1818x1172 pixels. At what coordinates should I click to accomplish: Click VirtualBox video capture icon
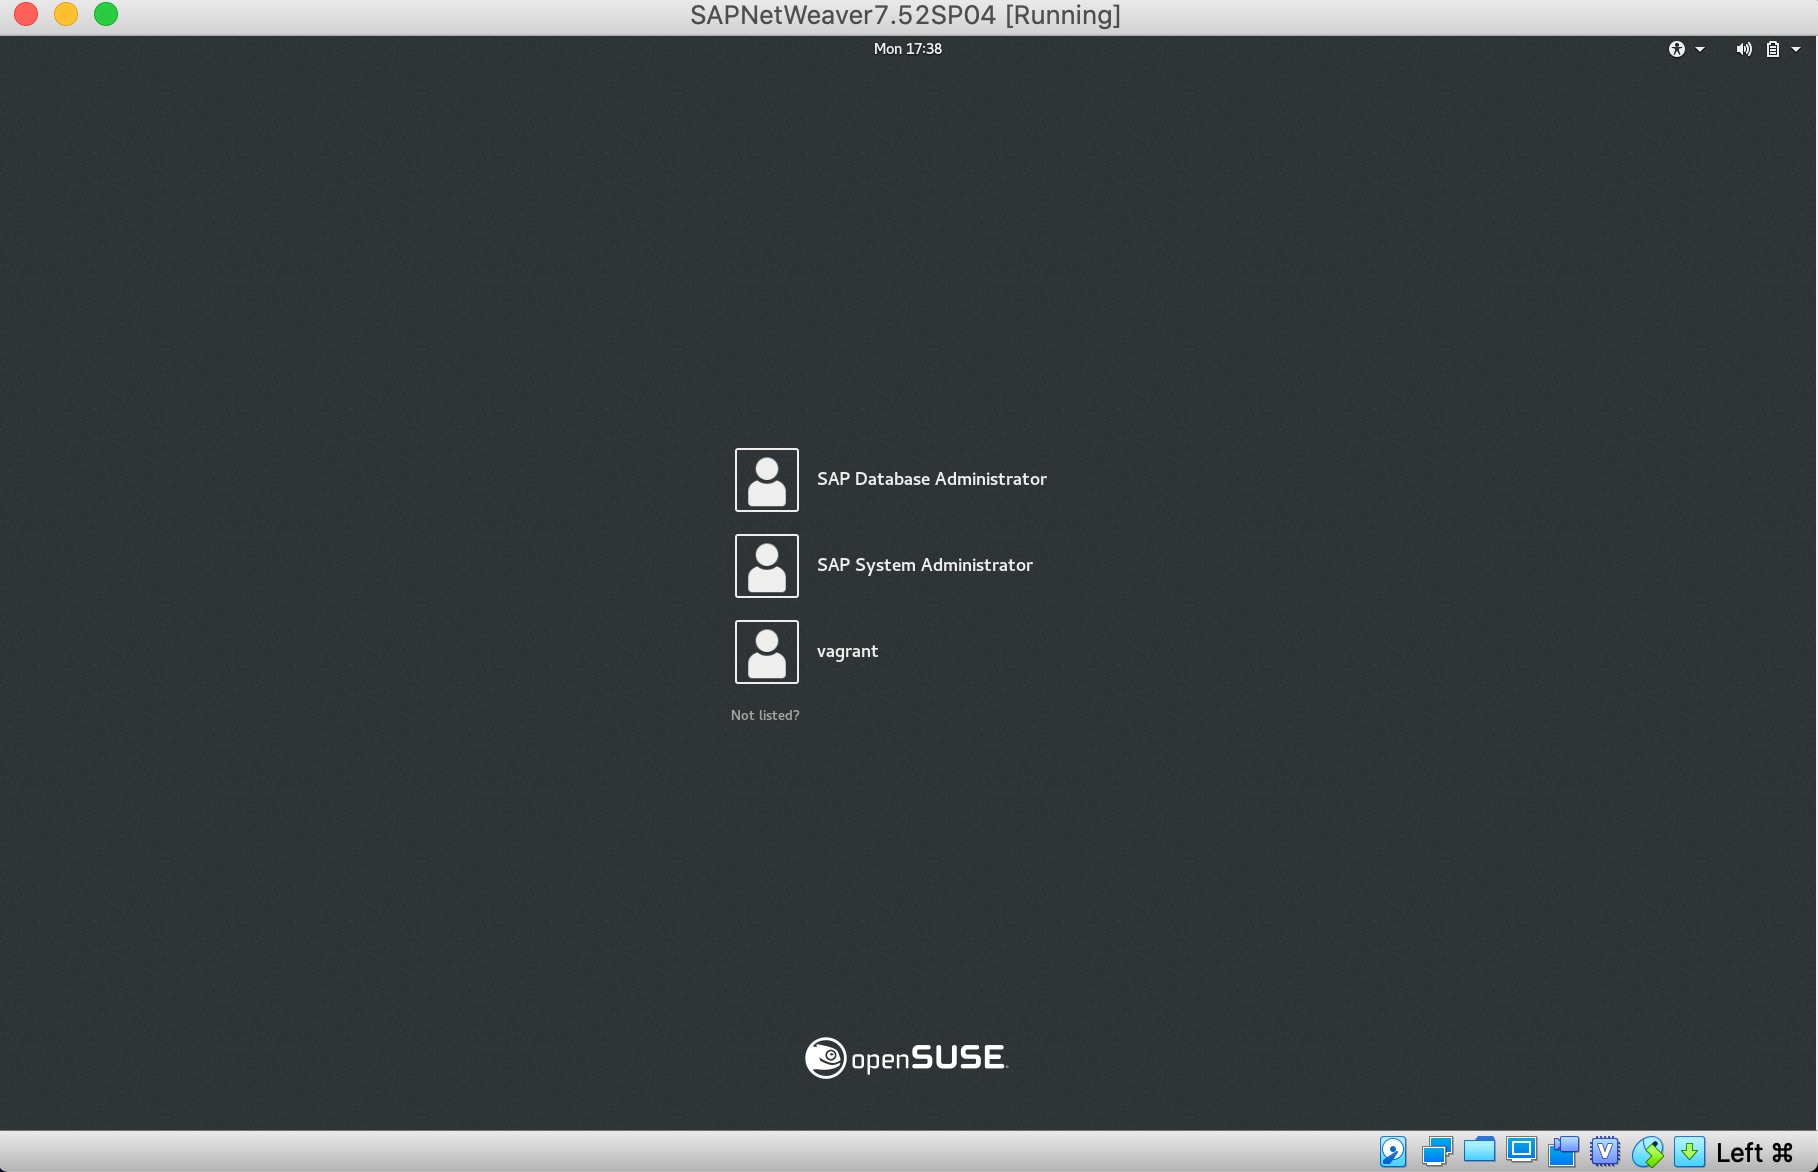tap(1563, 1152)
